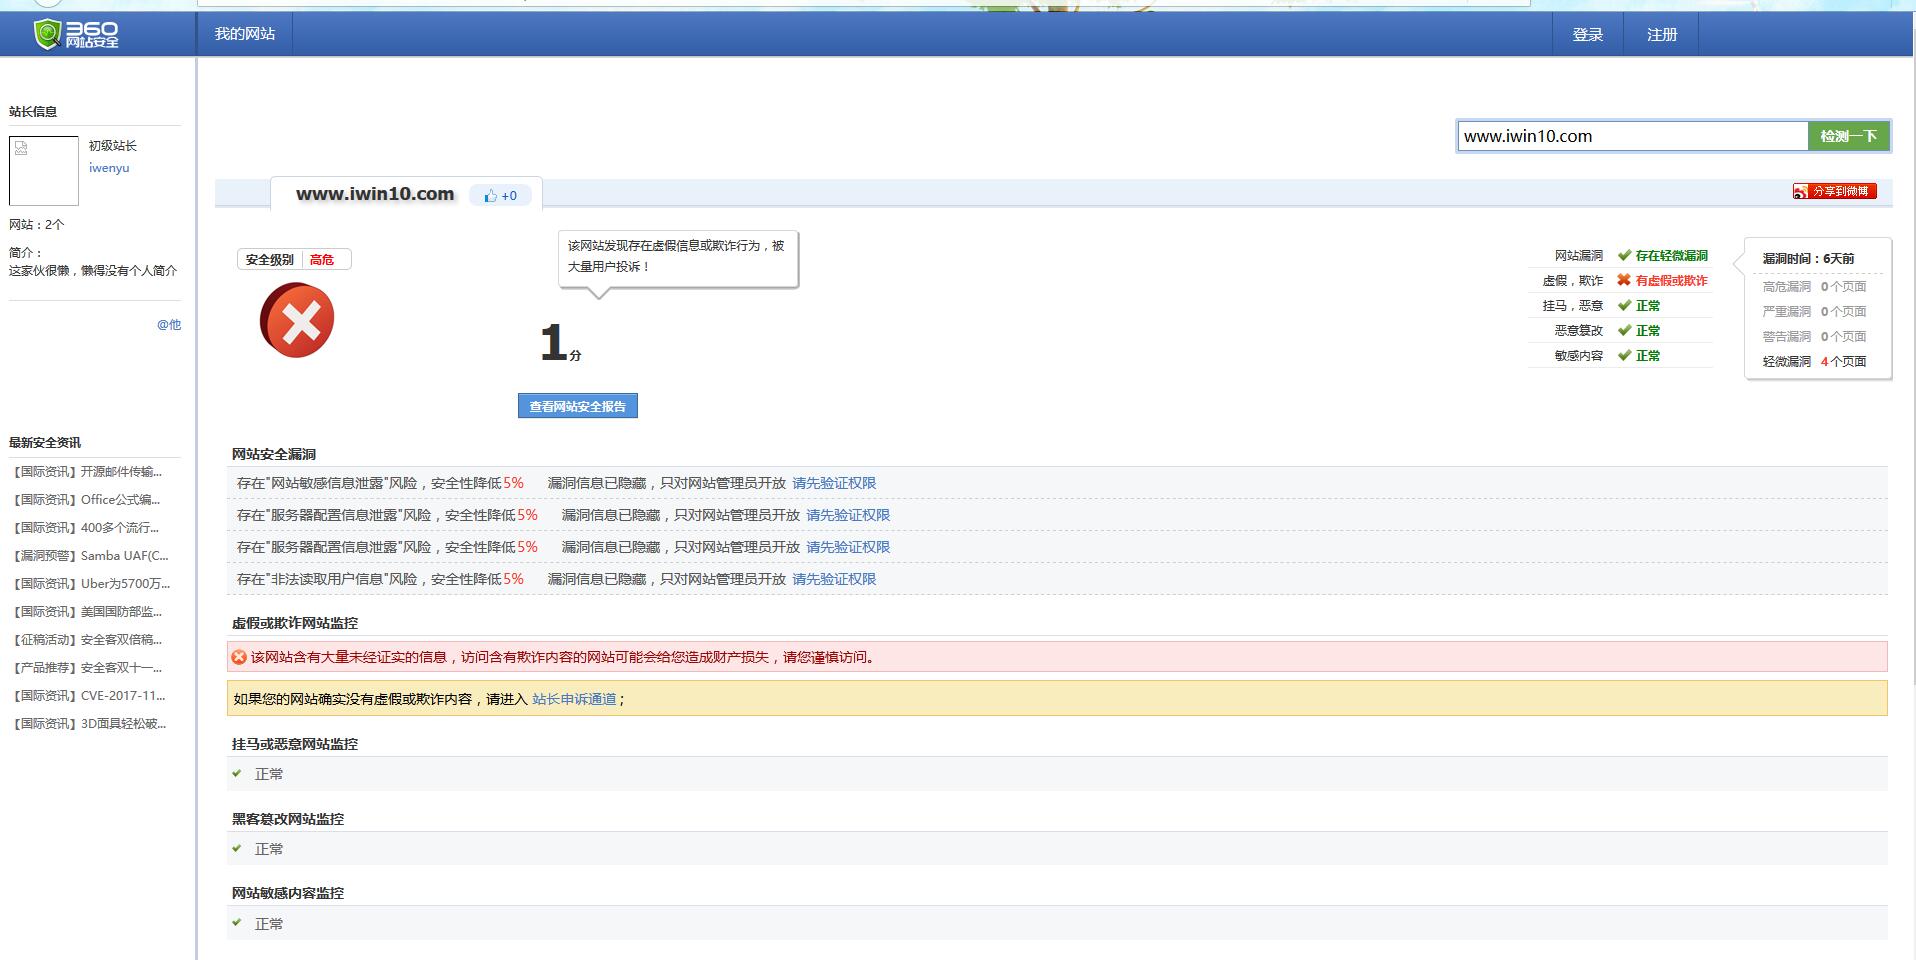Open news 开源邮件传输 item
Screen dimensions: 1916x960
87,472
